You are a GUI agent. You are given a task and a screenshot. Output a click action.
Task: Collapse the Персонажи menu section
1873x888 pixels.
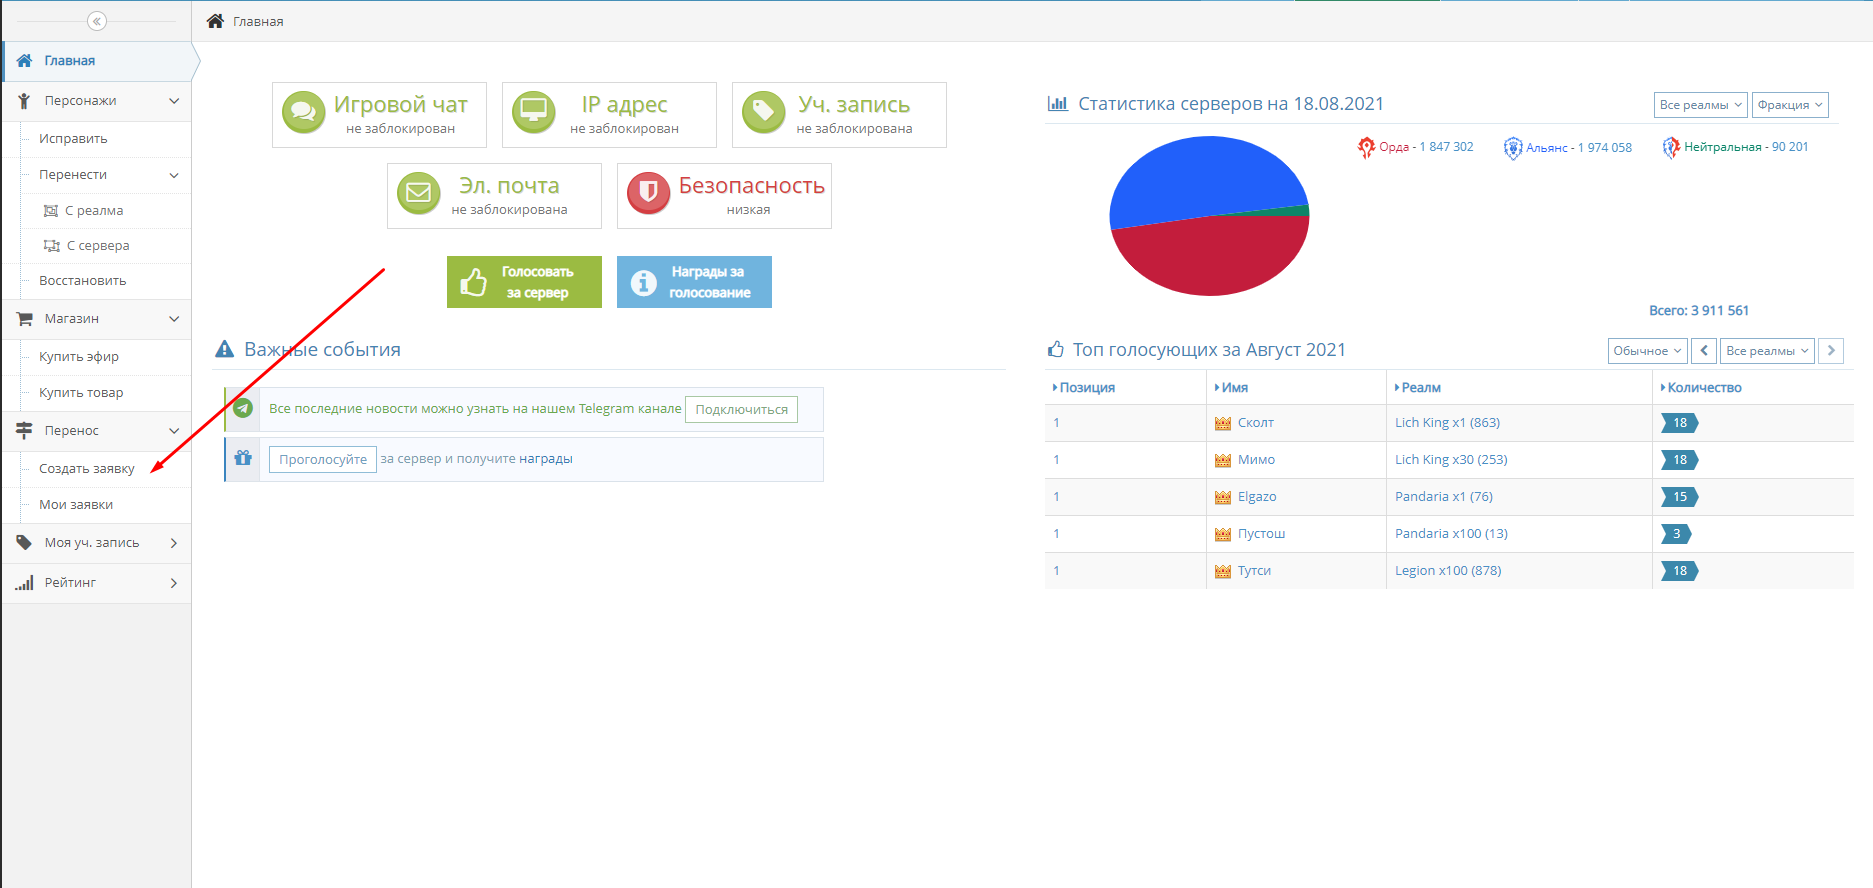point(174,101)
